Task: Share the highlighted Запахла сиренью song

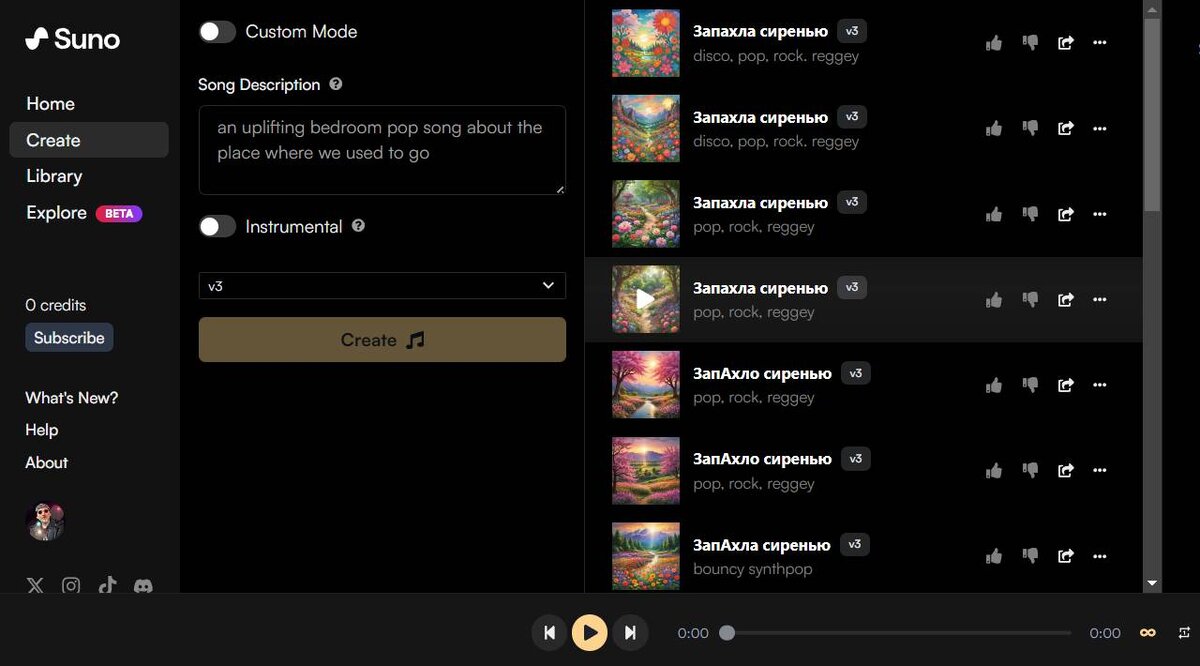Action: pos(1066,299)
